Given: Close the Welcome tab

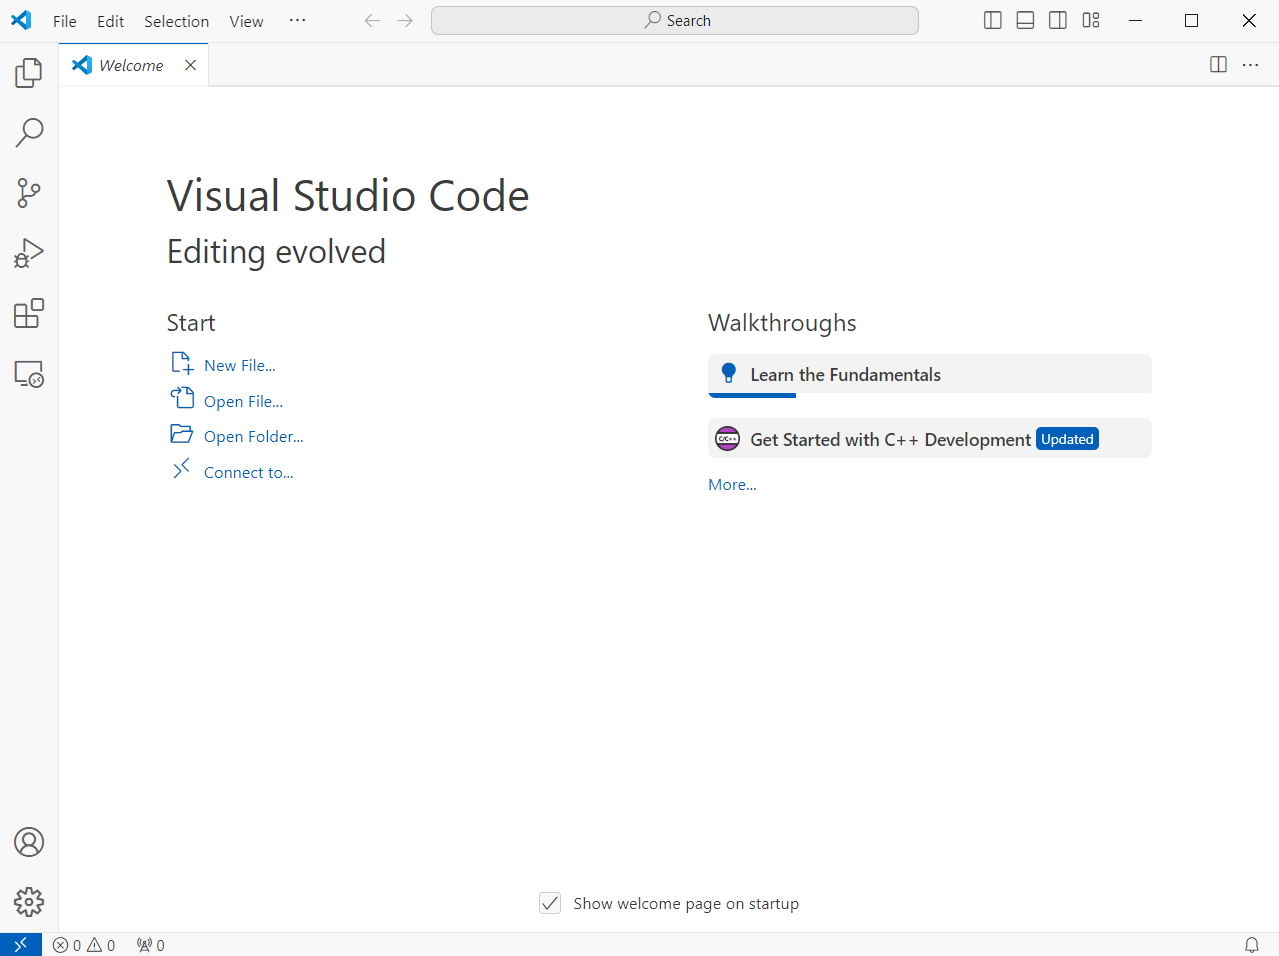Looking at the screenshot, I should [x=190, y=65].
